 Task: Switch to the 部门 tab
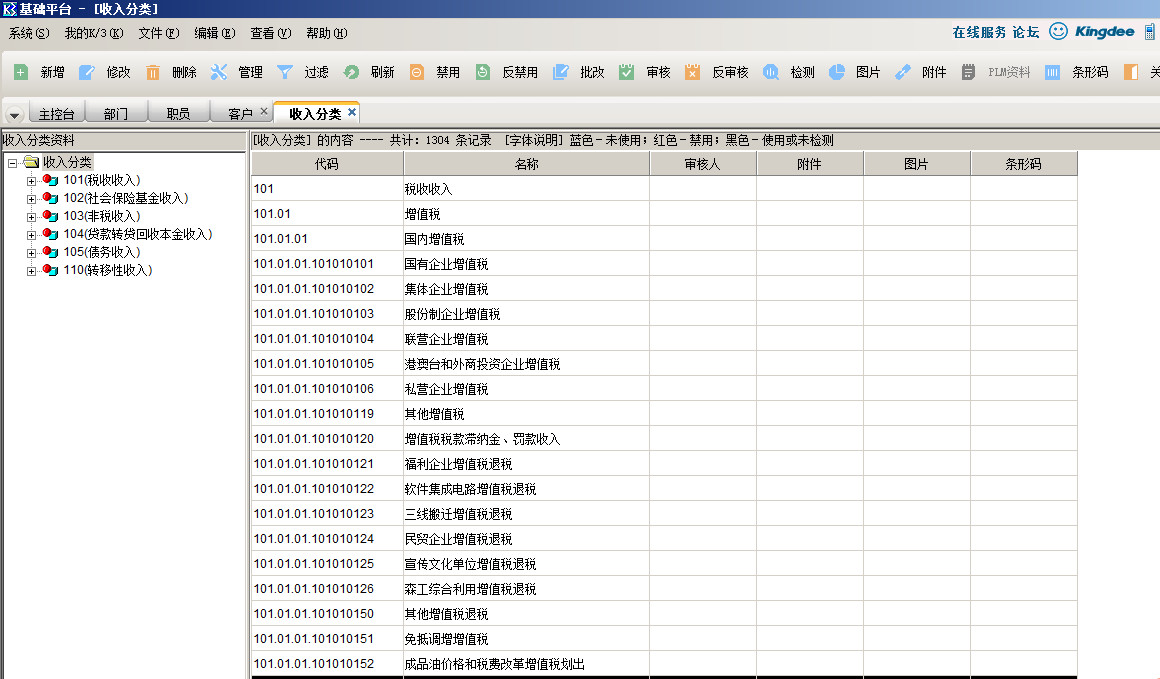(x=116, y=114)
